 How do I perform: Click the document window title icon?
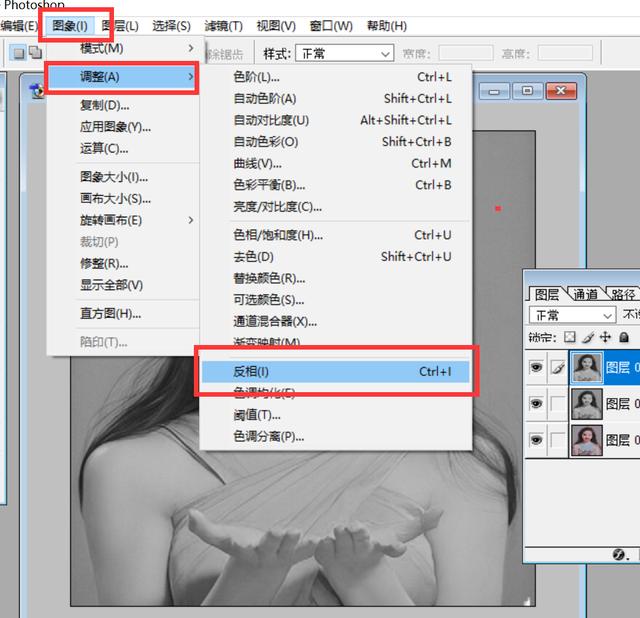click(38, 91)
